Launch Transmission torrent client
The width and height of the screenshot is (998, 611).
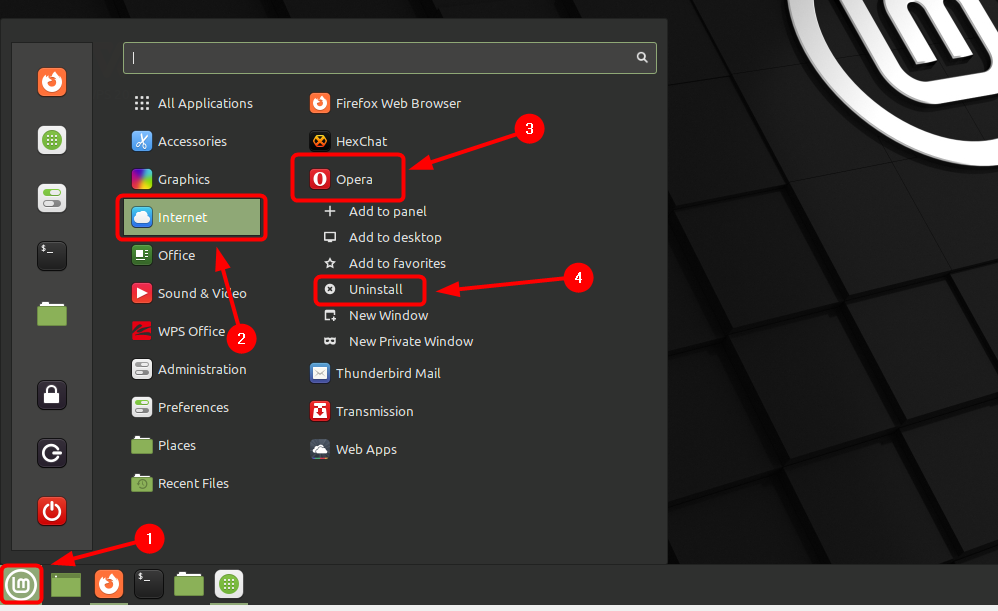pos(362,412)
